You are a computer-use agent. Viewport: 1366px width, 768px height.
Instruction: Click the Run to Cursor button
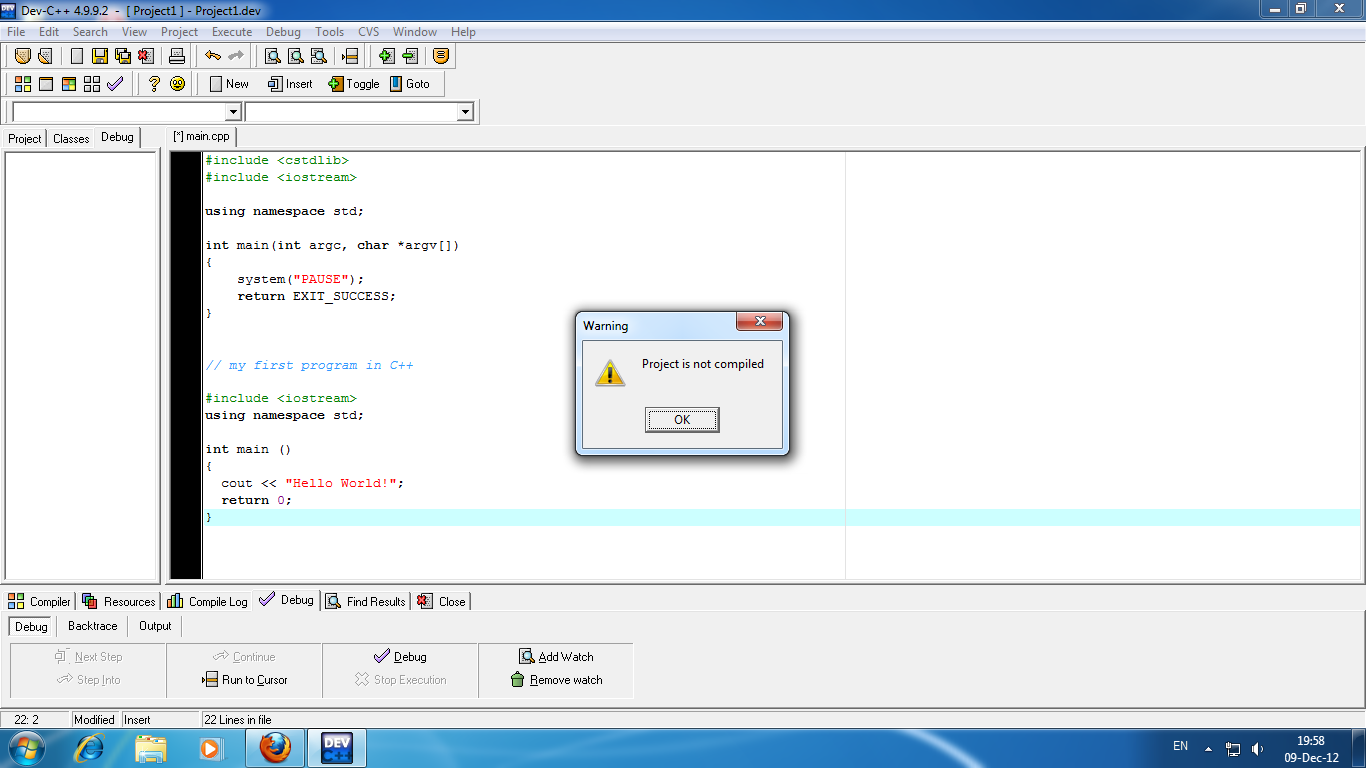click(245, 680)
